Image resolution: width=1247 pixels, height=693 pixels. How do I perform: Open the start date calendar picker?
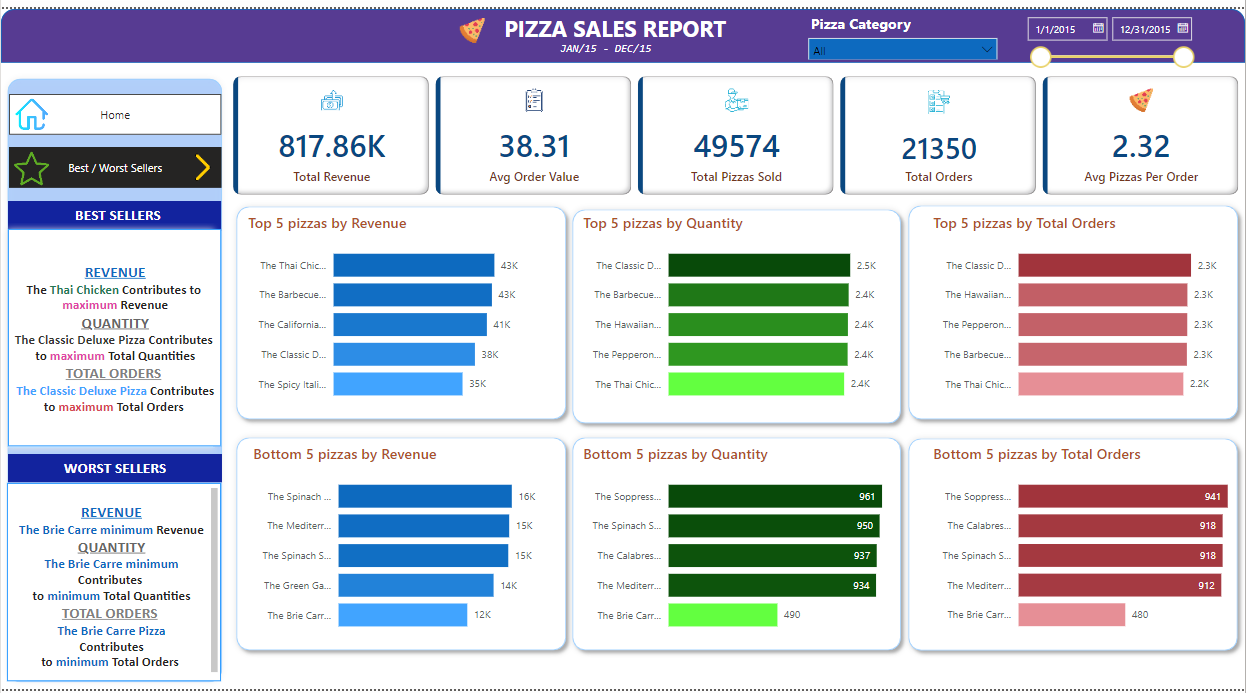coord(1096,29)
